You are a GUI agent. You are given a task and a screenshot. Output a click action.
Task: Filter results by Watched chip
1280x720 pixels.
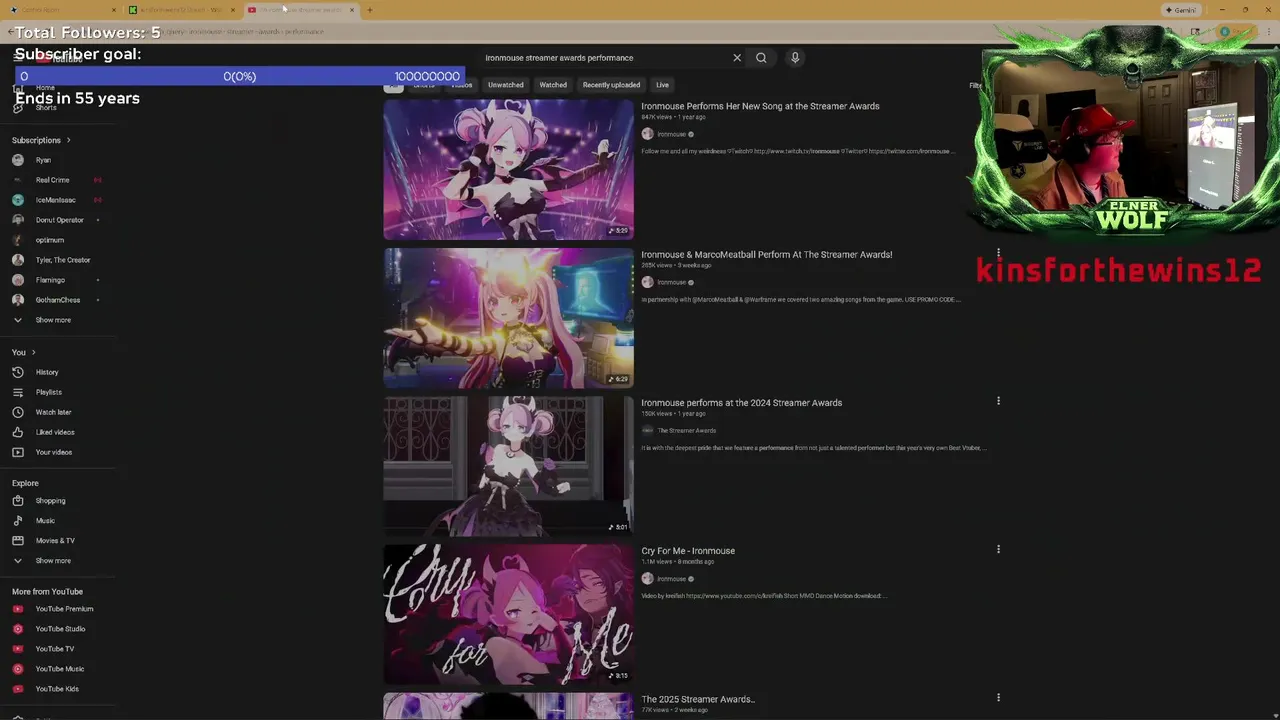pos(553,85)
